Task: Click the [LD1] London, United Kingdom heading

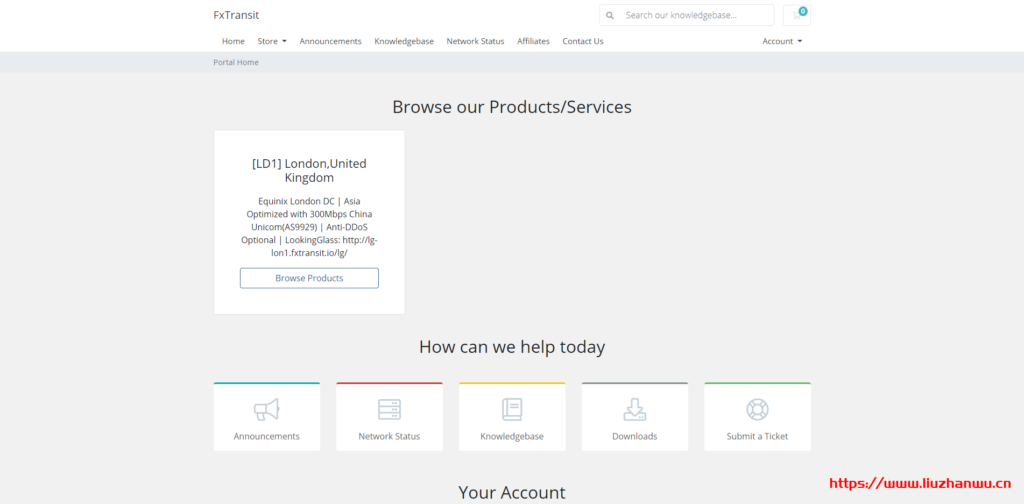Action: pos(309,170)
